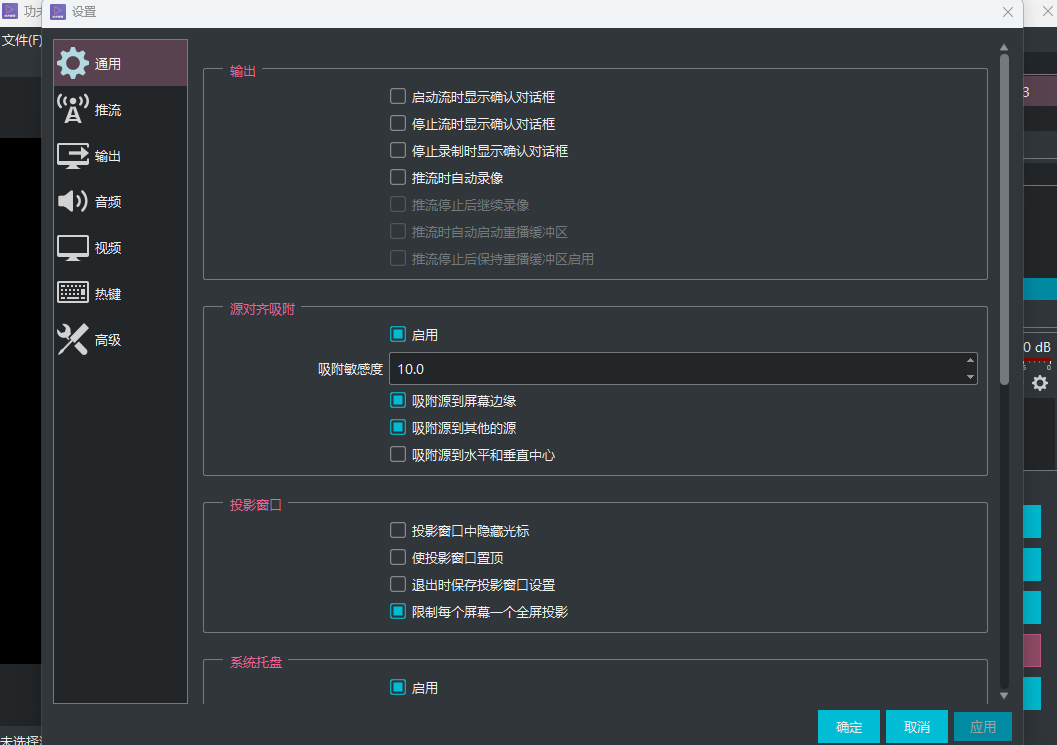1057x745 pixels.
Task: Open the 视频 video display icon
Action: tap(73, 247)
